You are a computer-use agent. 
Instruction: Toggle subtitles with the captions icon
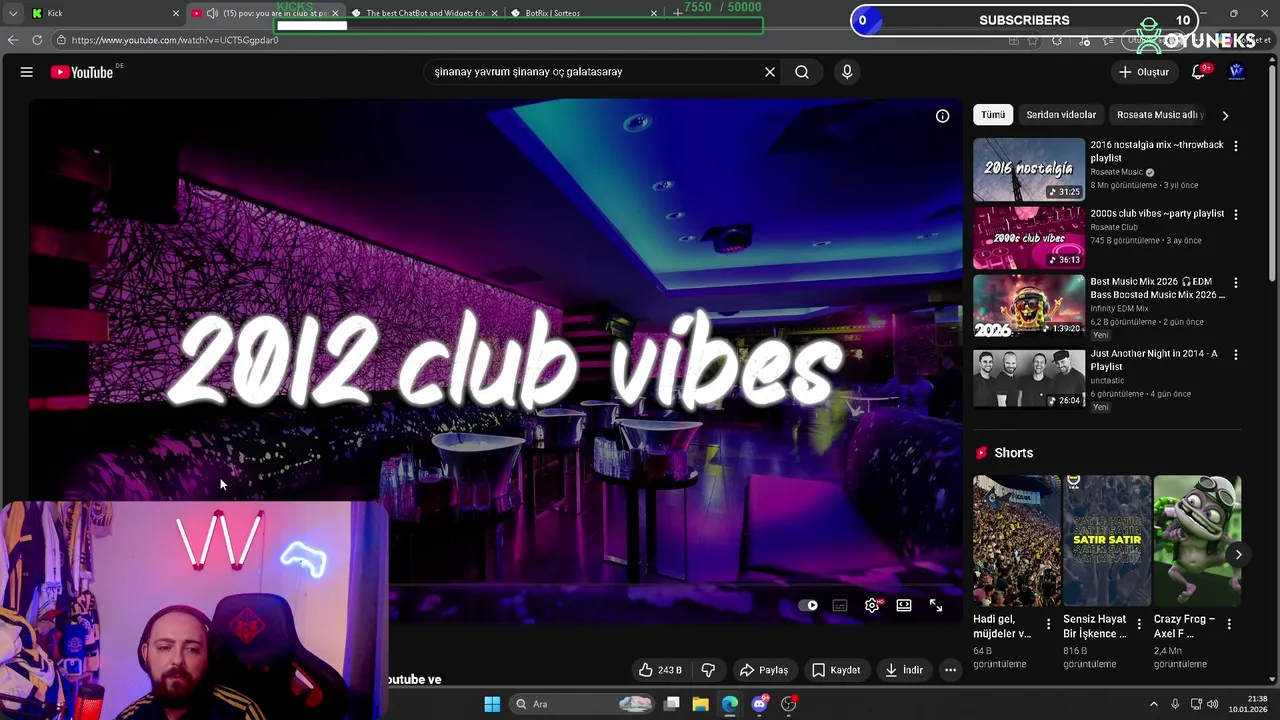840,605
